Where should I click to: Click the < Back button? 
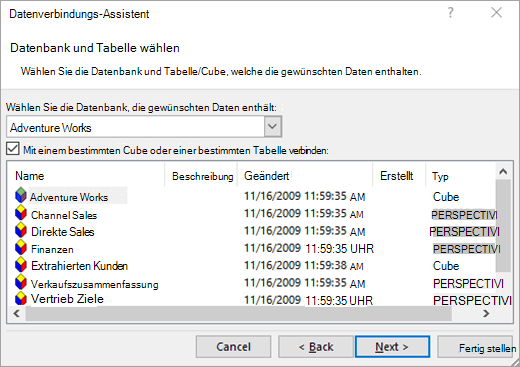(316, 347)
